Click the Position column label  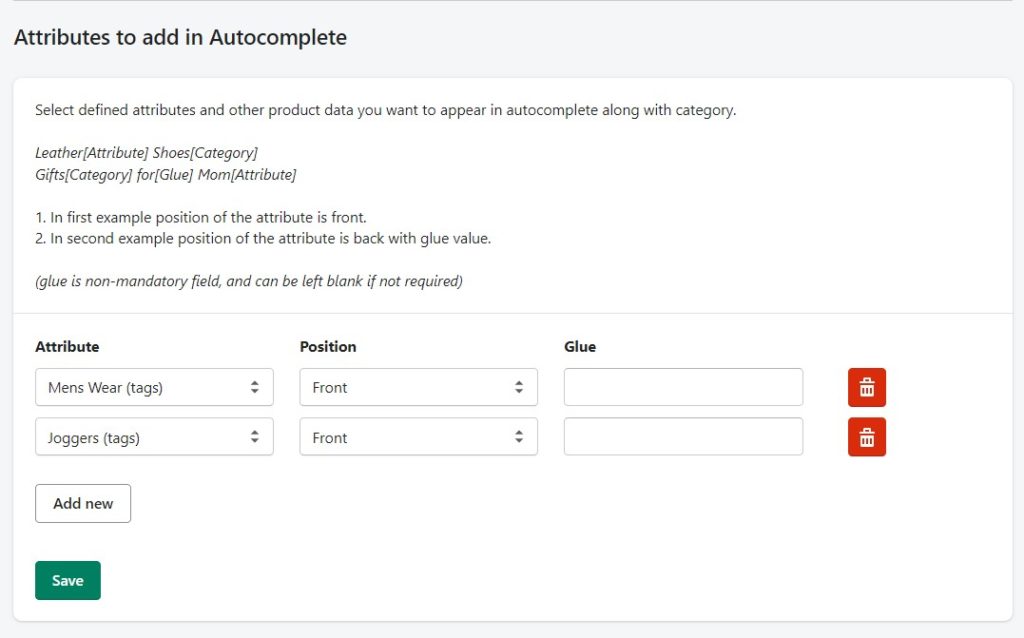coord(328,347)
